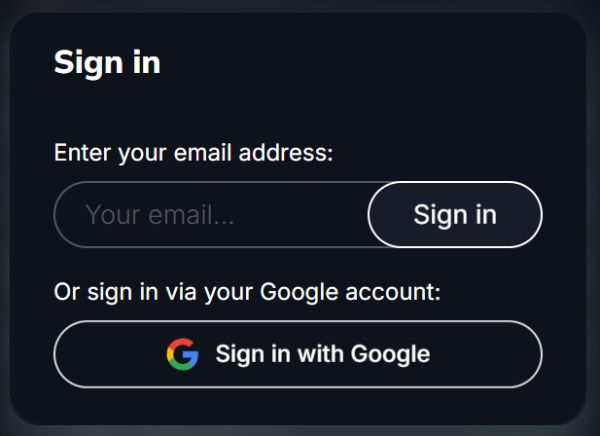Click the "Sign in with Google" button

pos(298,354)
